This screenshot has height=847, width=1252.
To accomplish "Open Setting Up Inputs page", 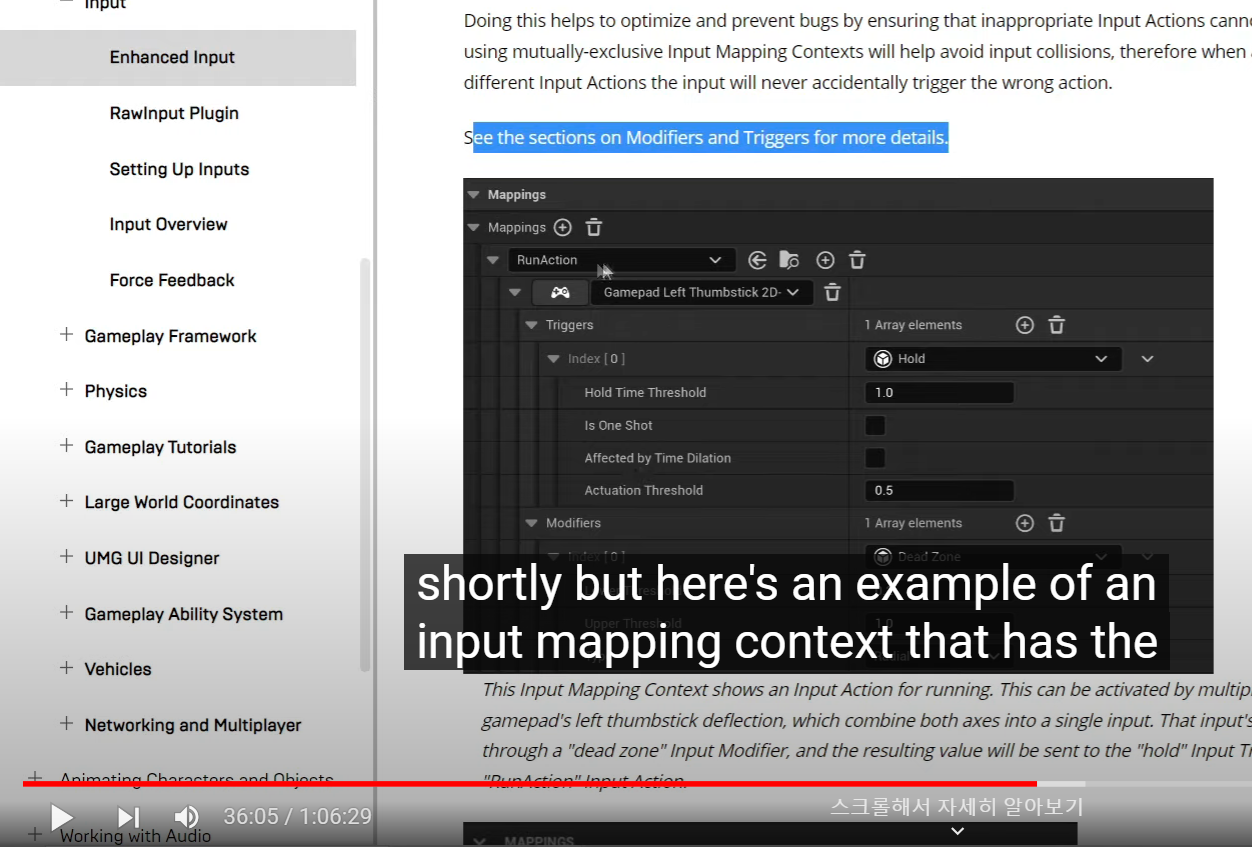I will [x=179, y=169].
